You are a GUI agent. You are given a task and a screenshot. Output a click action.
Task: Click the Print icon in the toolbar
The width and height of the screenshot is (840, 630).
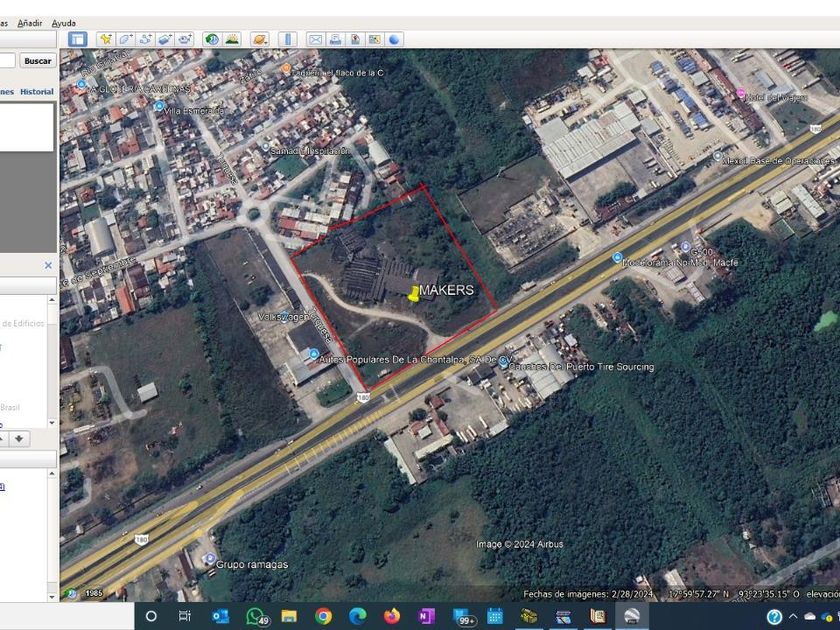point(335,39)
